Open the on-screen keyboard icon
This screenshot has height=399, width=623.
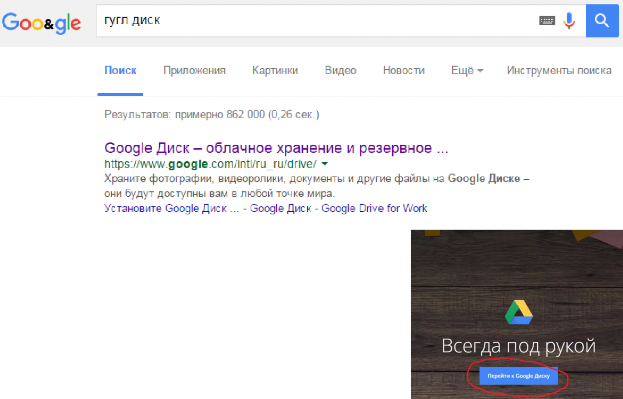547,20
